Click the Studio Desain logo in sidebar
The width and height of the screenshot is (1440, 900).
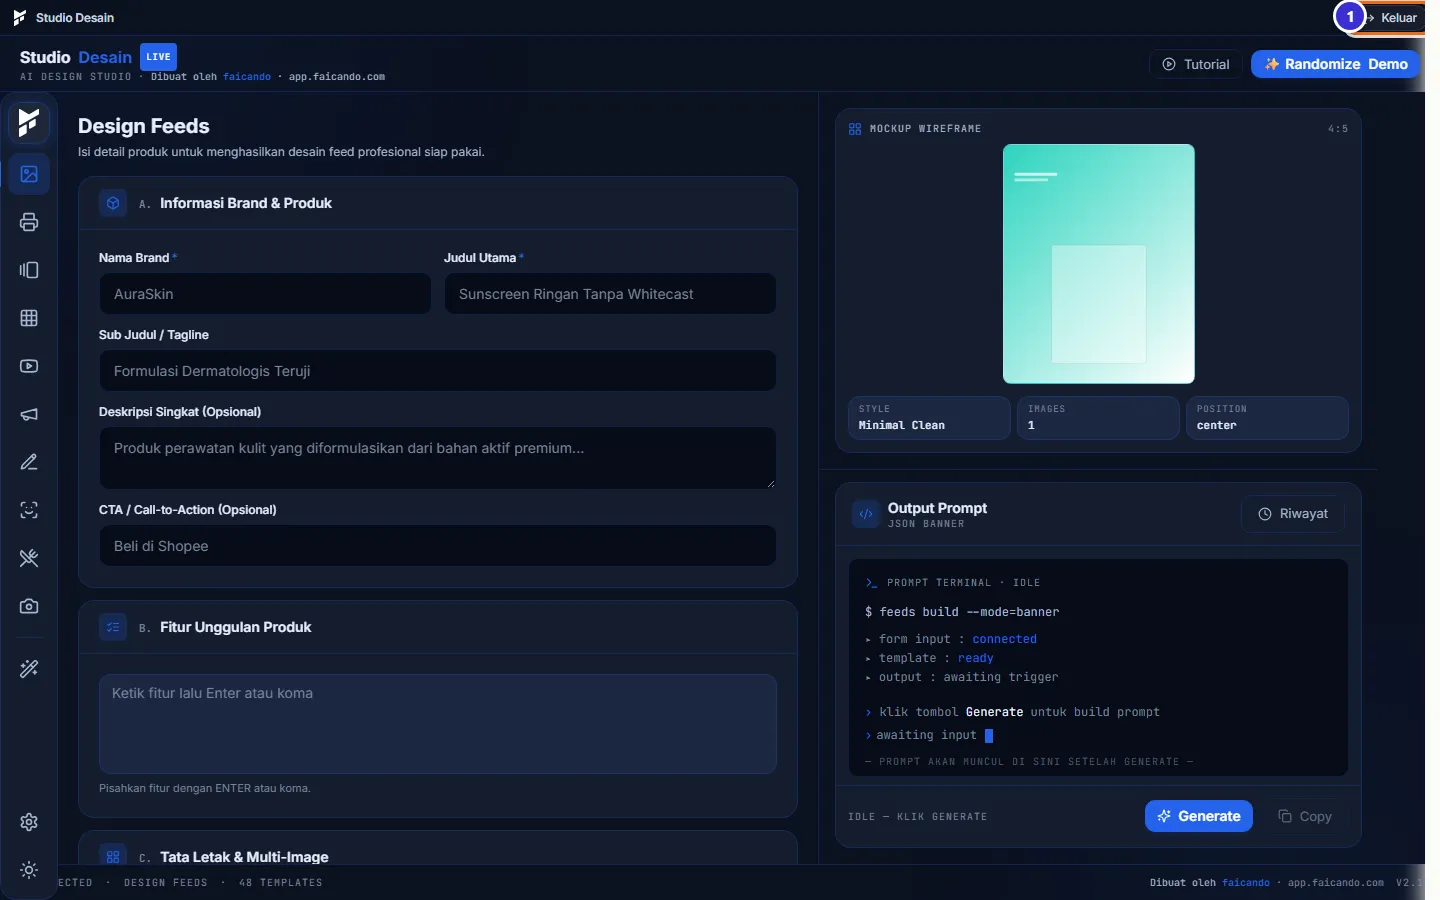click(x=29, y=122)
